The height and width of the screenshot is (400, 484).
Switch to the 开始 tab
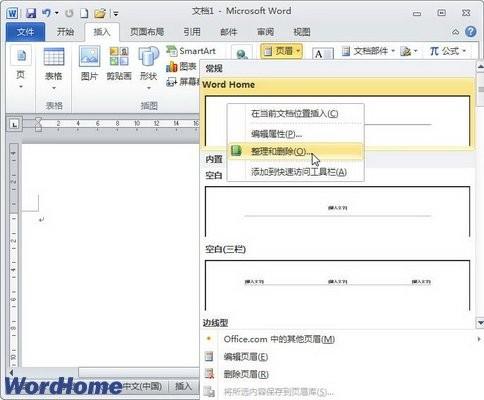click(65, 32)
